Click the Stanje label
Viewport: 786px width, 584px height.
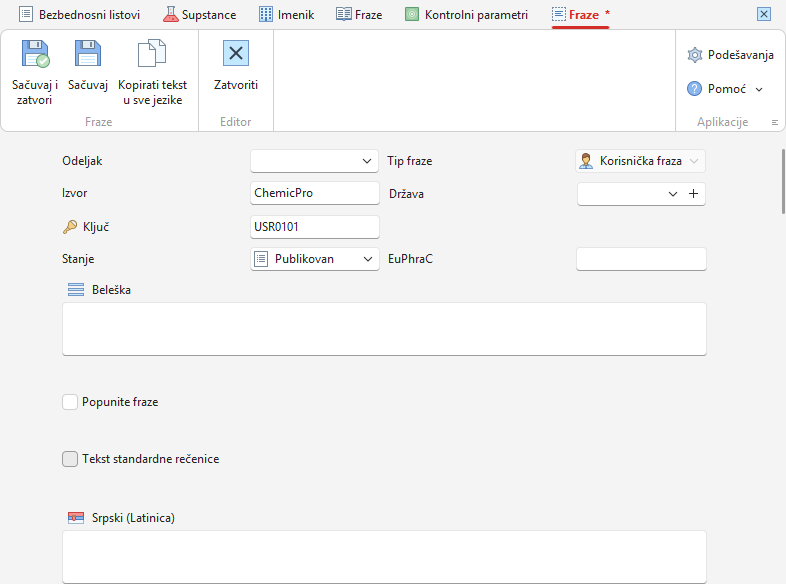(x=78, y=259)
